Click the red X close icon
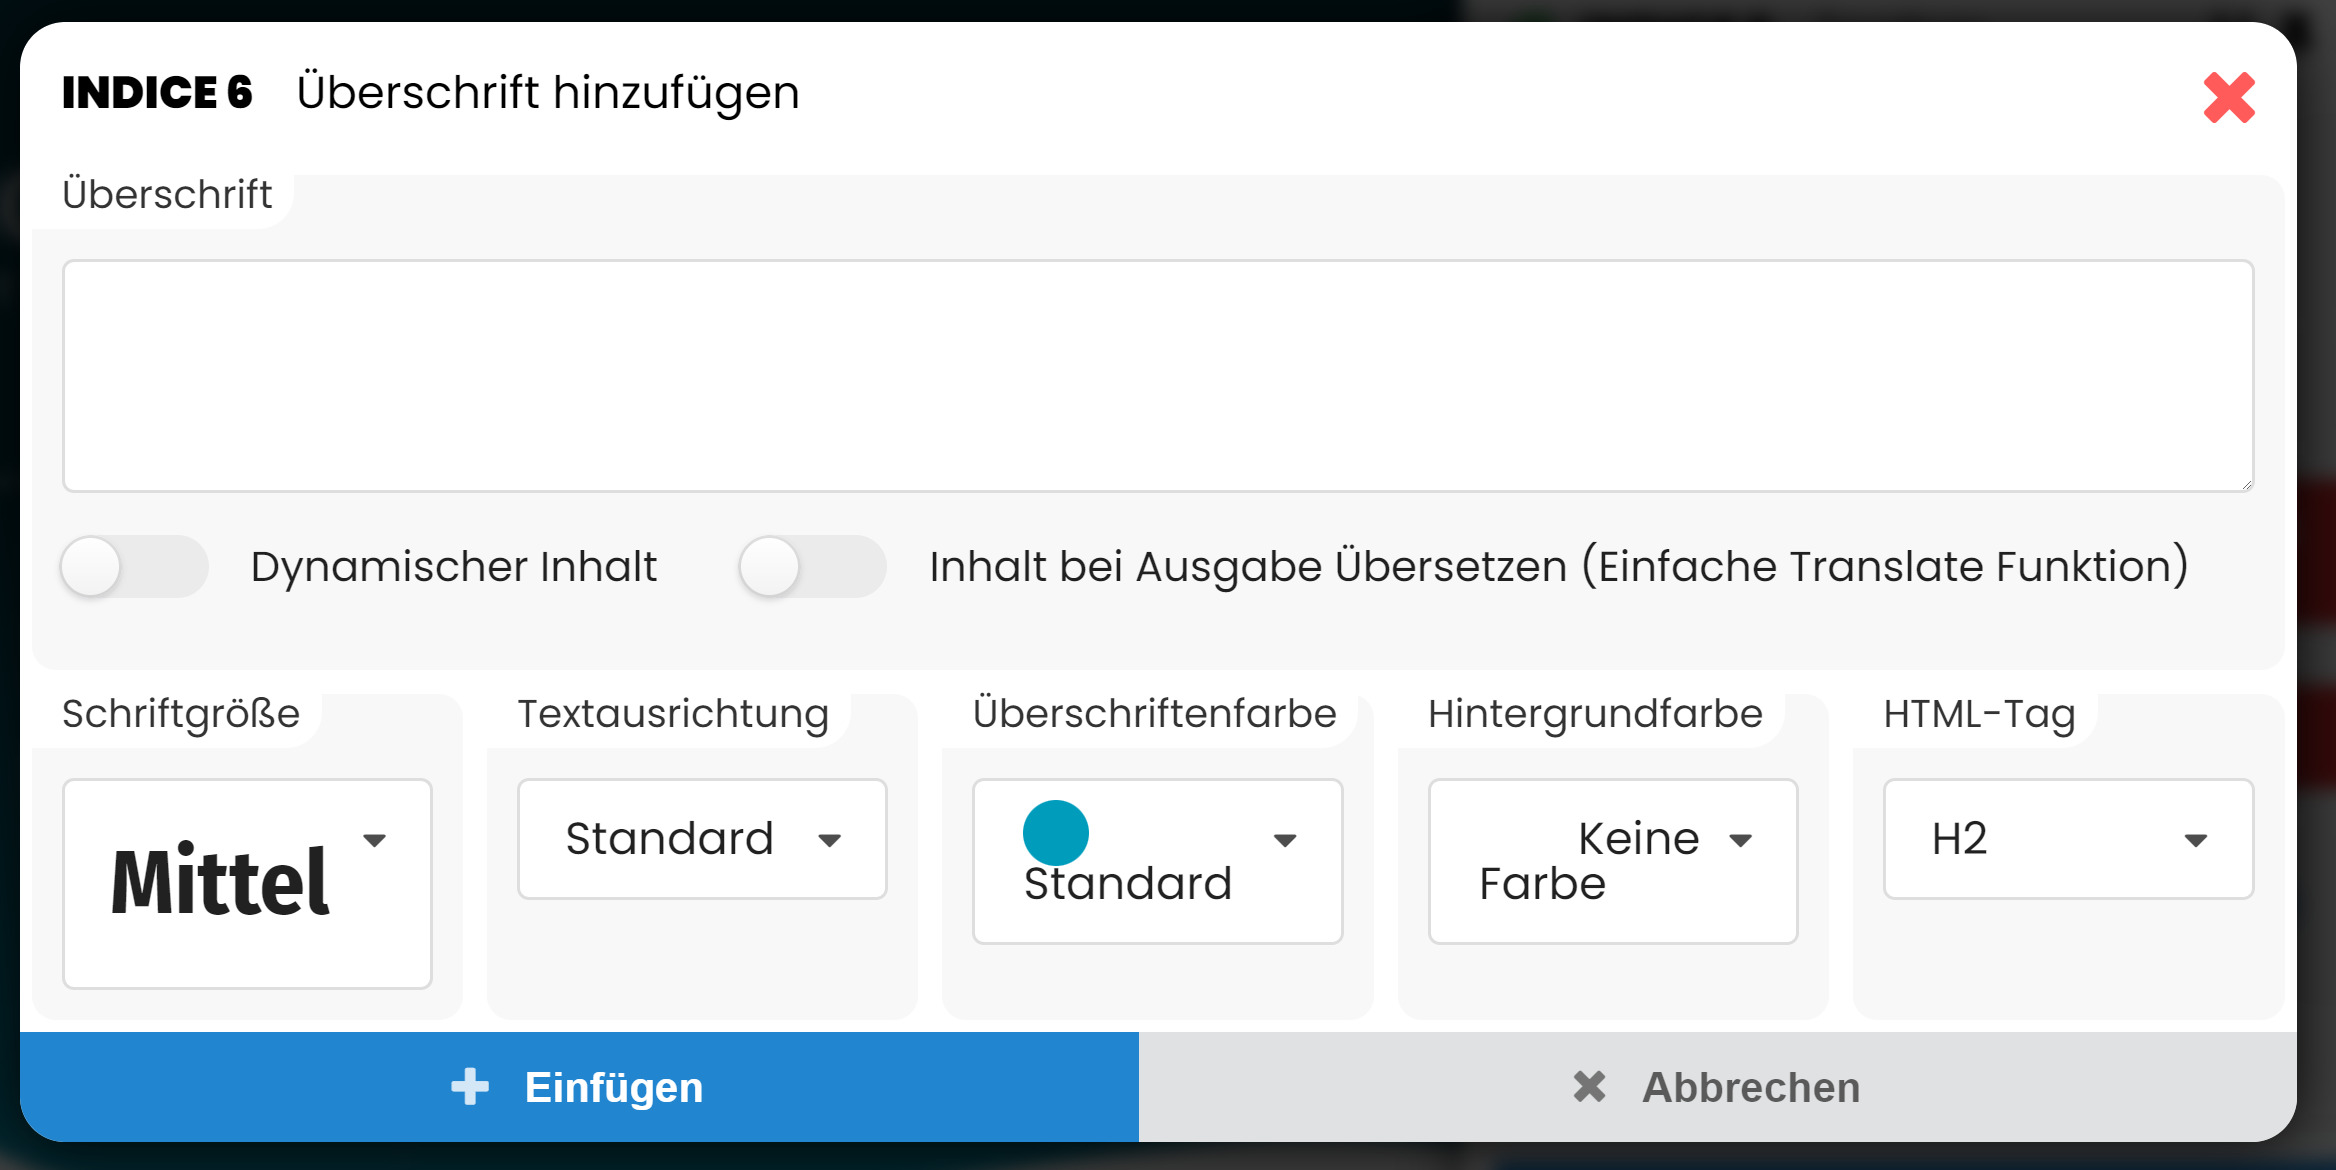Image resolution: width=2336 pixels, height=1170 pixels. click(x=2229, y=98)
